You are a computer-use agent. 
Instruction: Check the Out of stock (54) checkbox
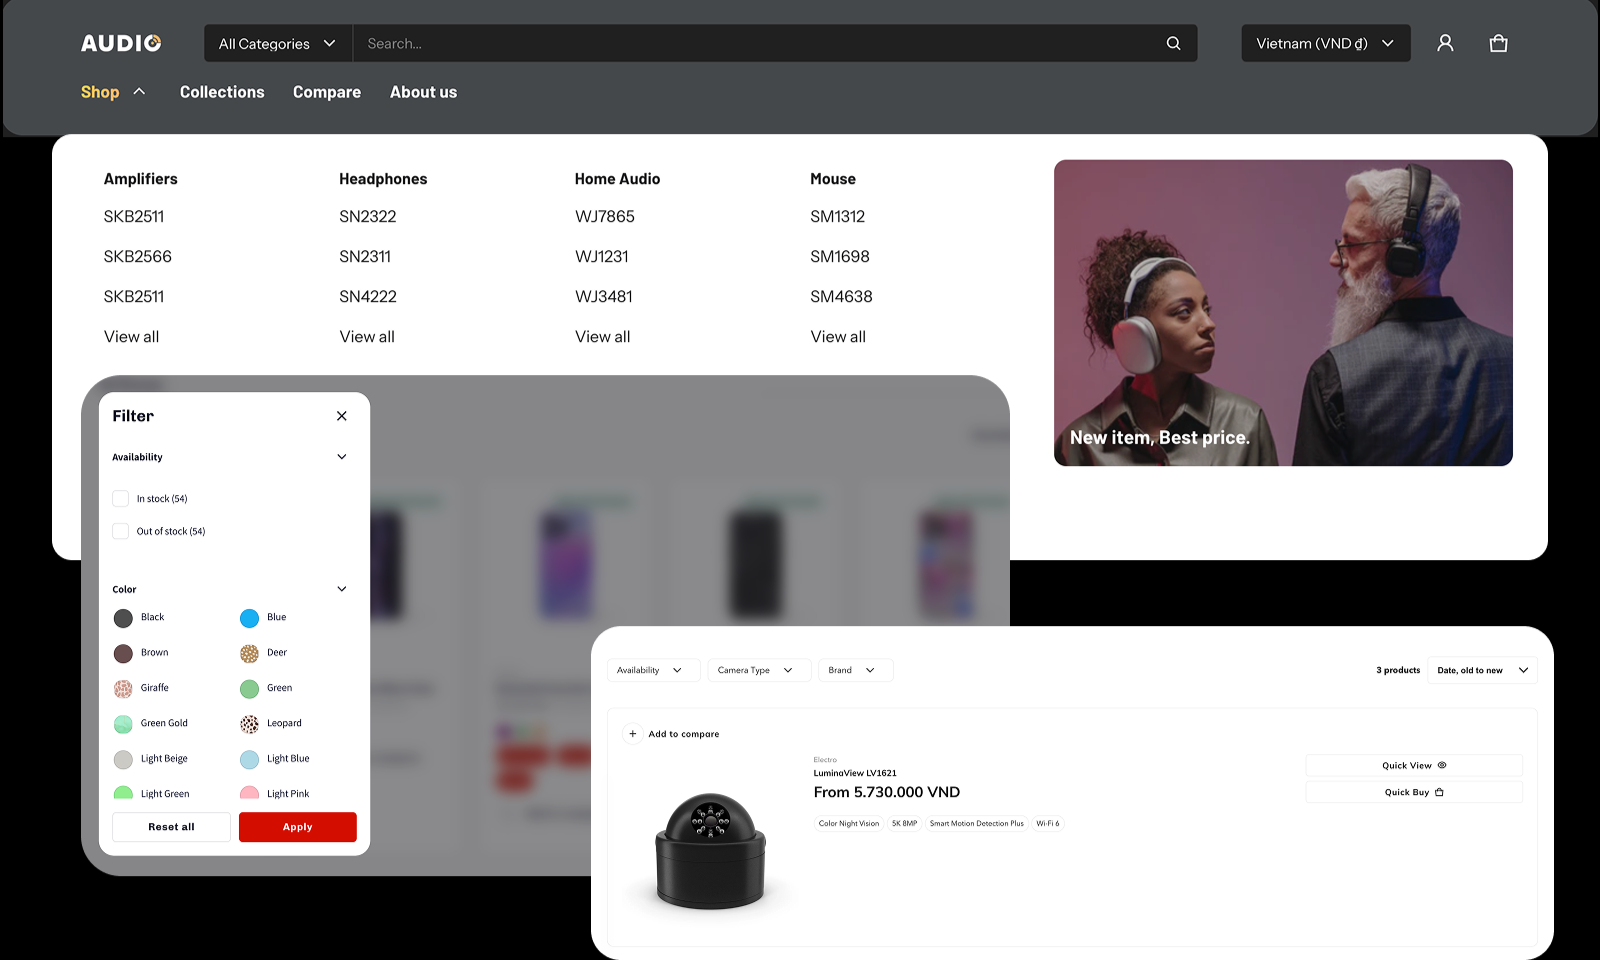(121, 531)
